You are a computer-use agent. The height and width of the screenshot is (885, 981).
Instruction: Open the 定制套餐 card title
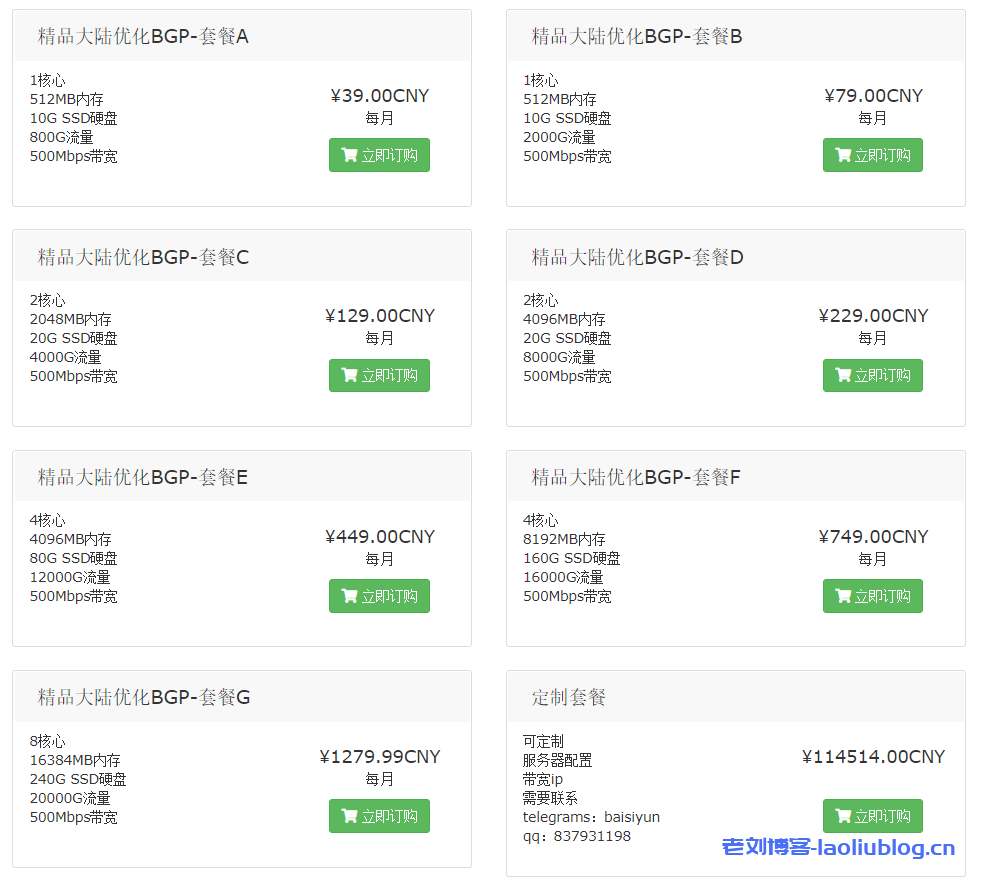(x=569, y=697)
